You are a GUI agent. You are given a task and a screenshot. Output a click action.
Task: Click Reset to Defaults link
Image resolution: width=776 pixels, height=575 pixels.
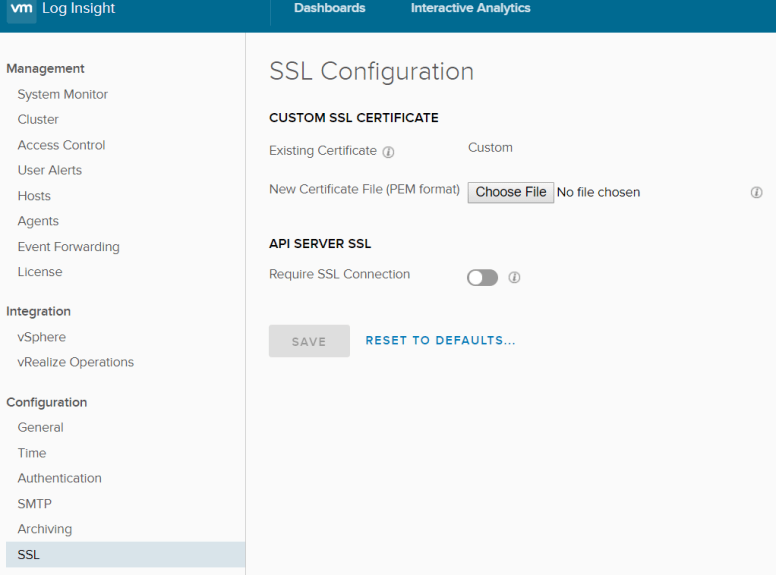pos(440,341)
